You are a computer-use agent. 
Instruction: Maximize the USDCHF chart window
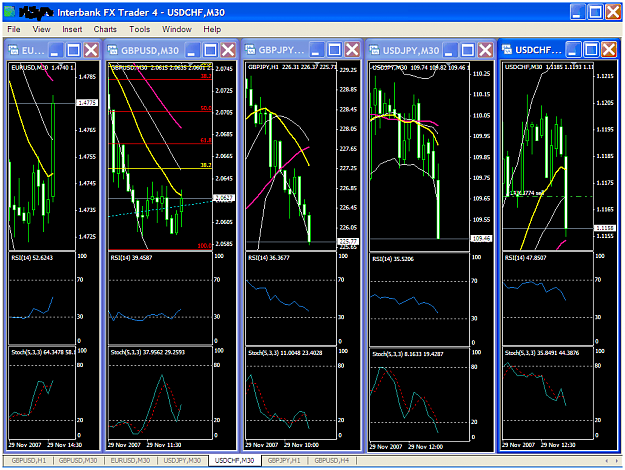591,50
